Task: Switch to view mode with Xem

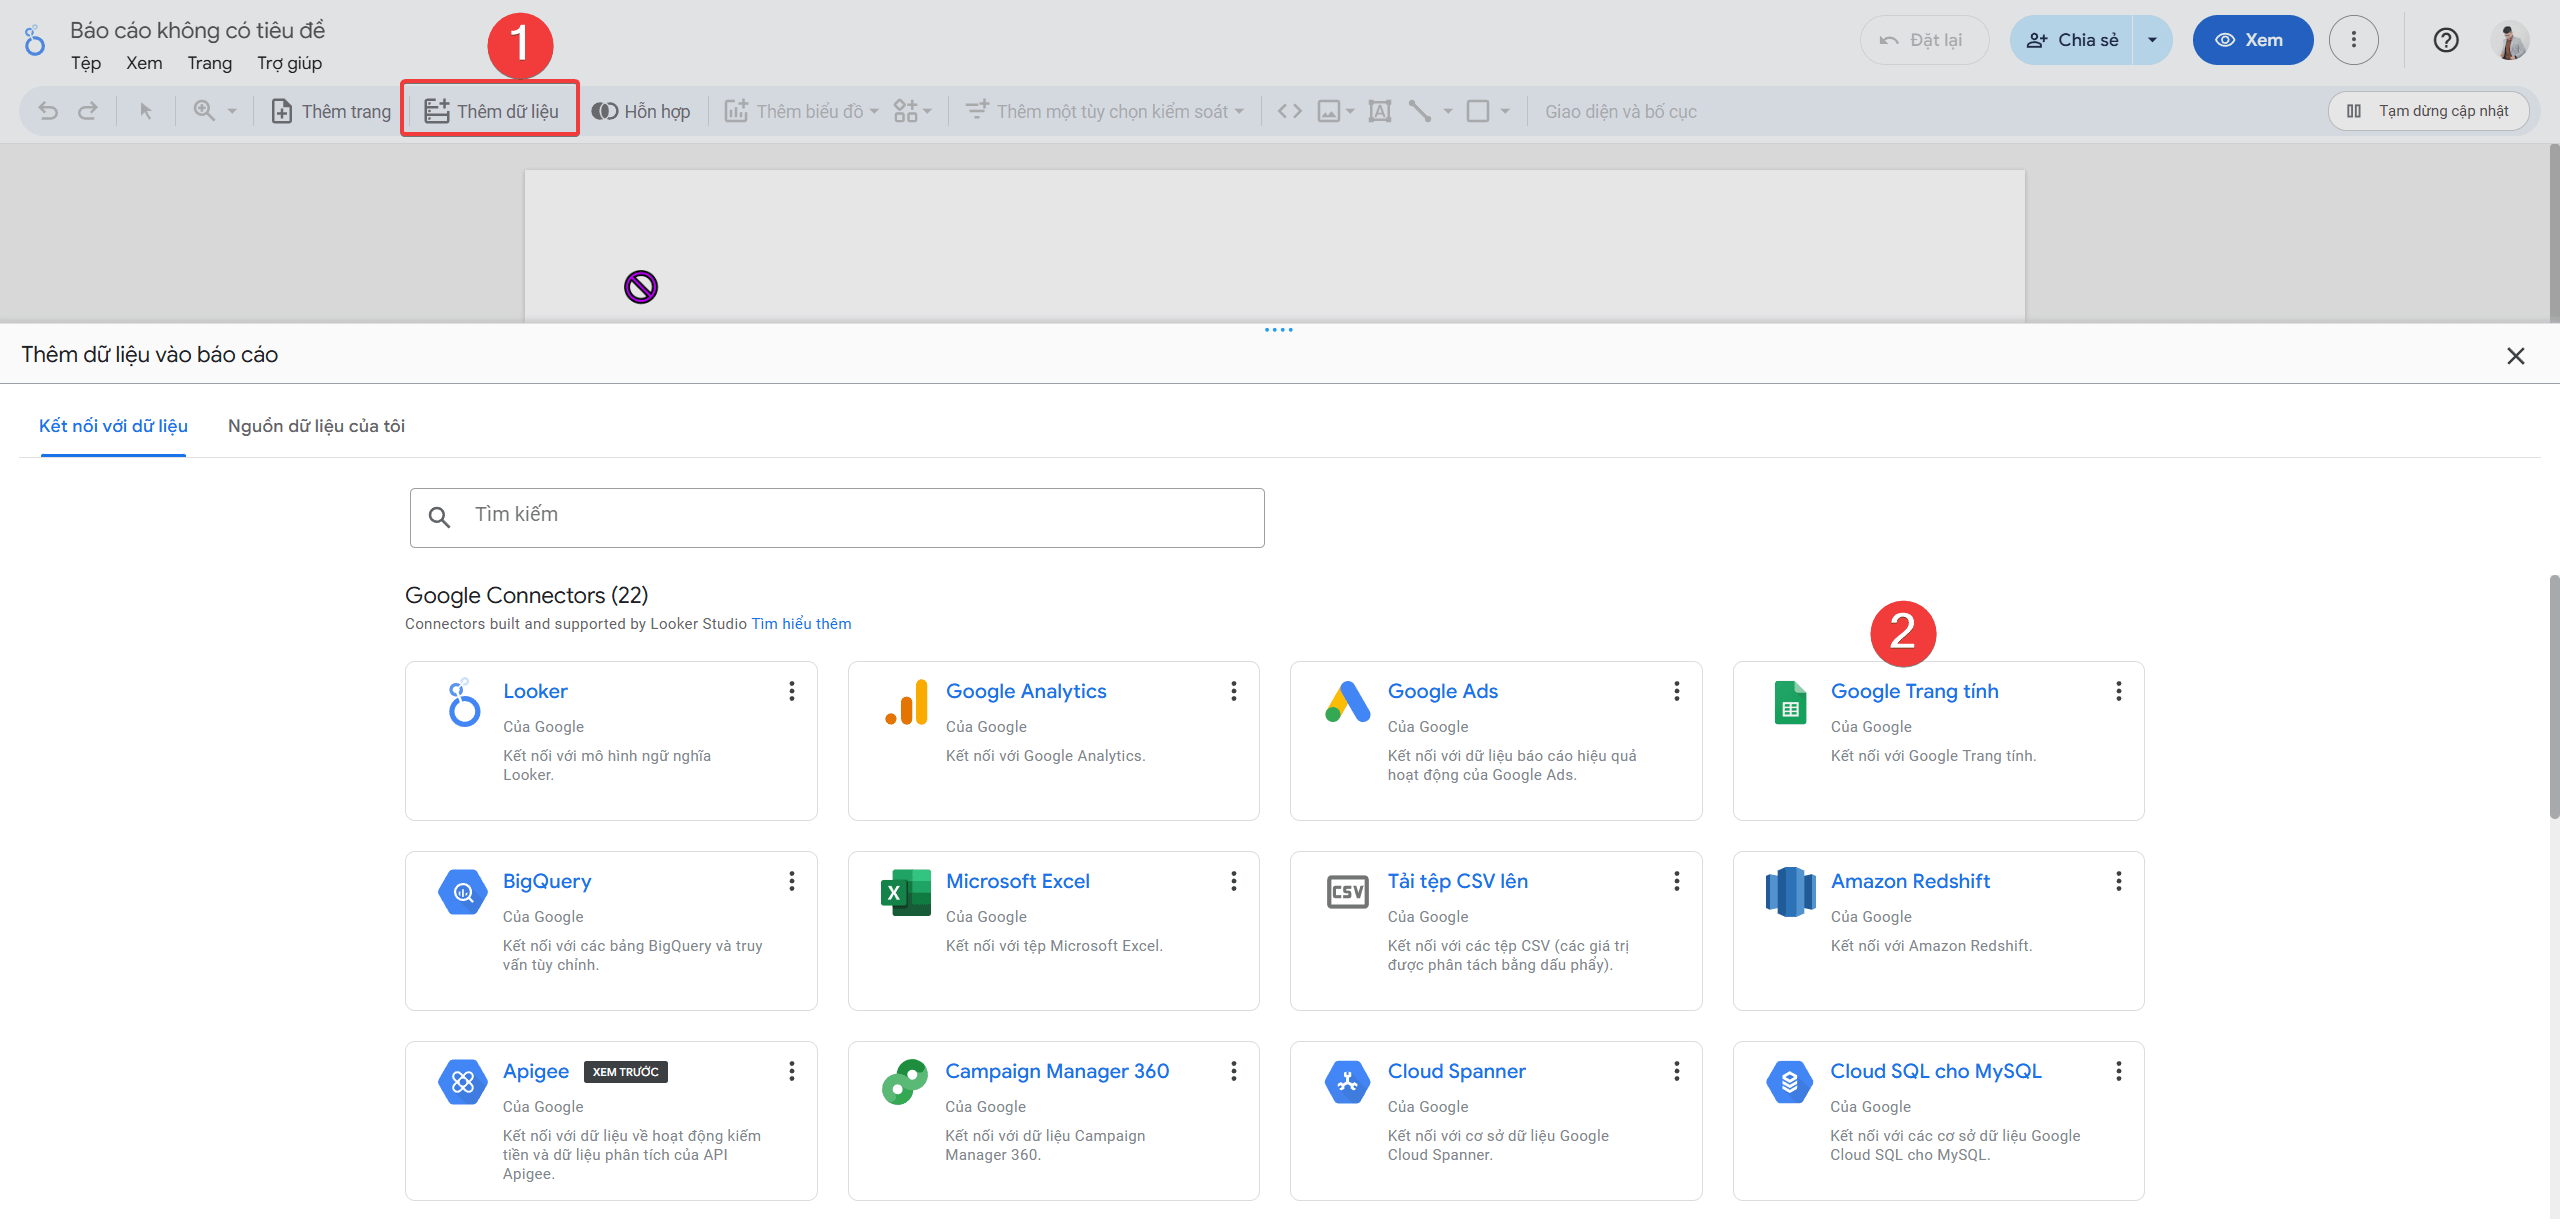Action: (2252, 40)
